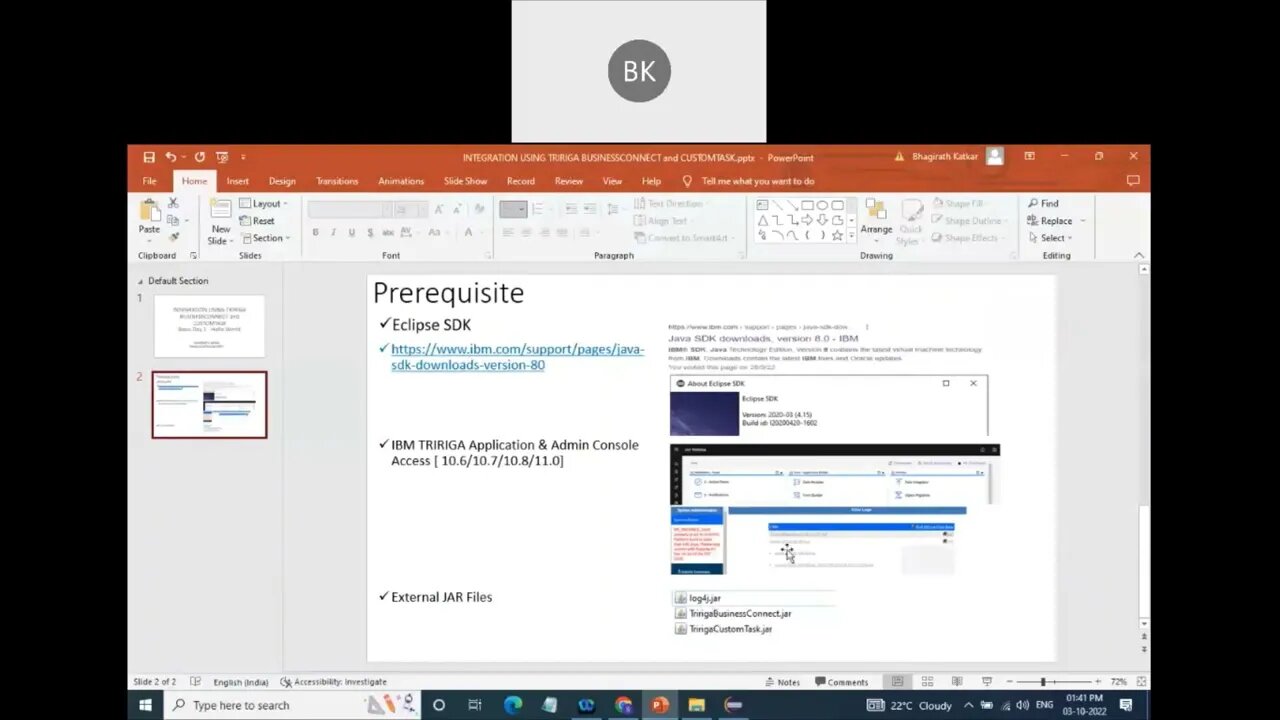Select the rectangle shape in gallery
This screenshot has width=1280, height=720.
[807, 205]
